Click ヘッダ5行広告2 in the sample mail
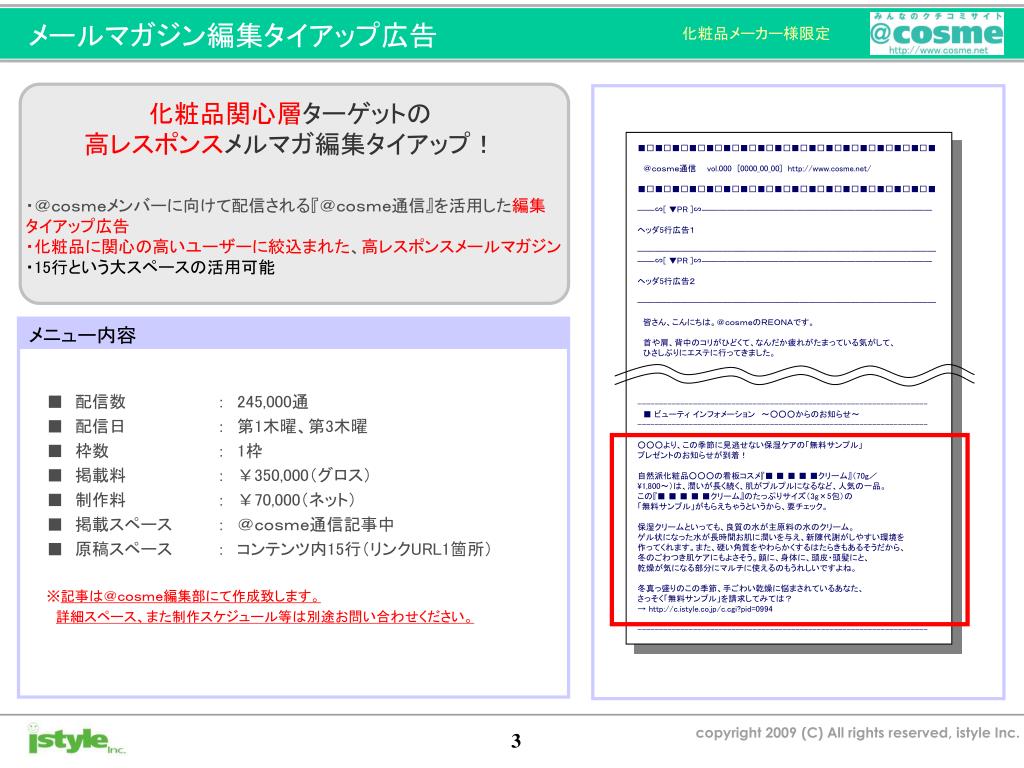The width and height of the screenshot is (1024, 768). click(665, 281)
